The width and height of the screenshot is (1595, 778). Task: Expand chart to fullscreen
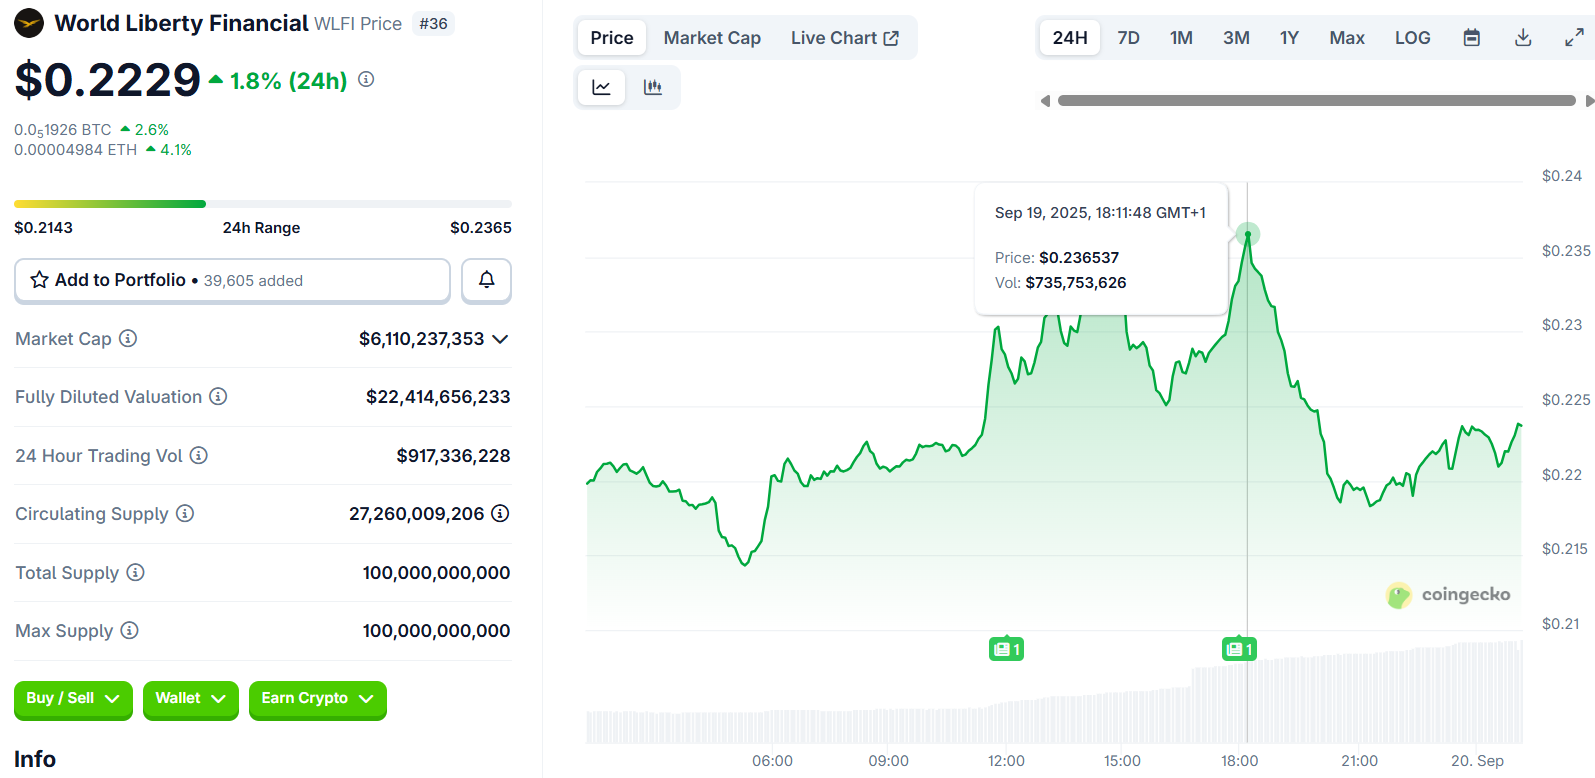tap(1574, 38)
